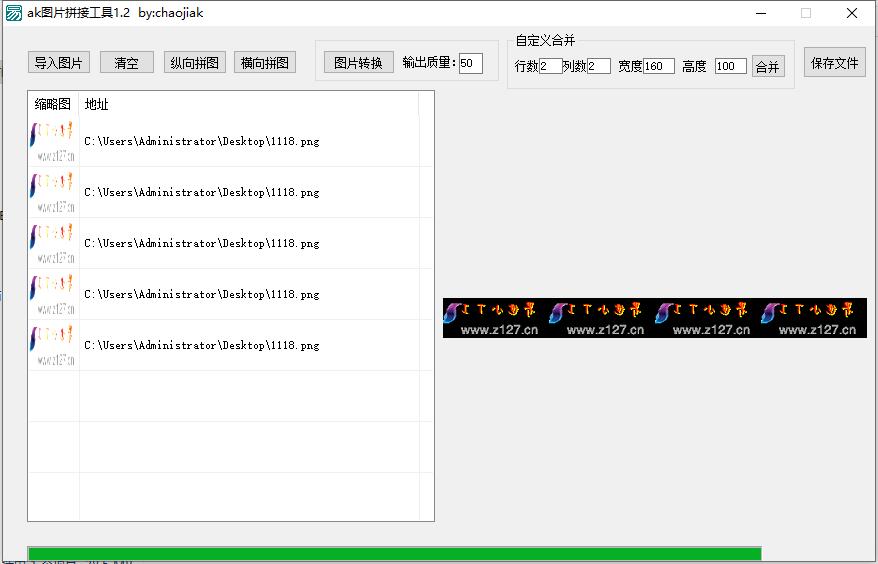
Task: Click the 图片转换 convert button
Action: [x=359, y=62]
